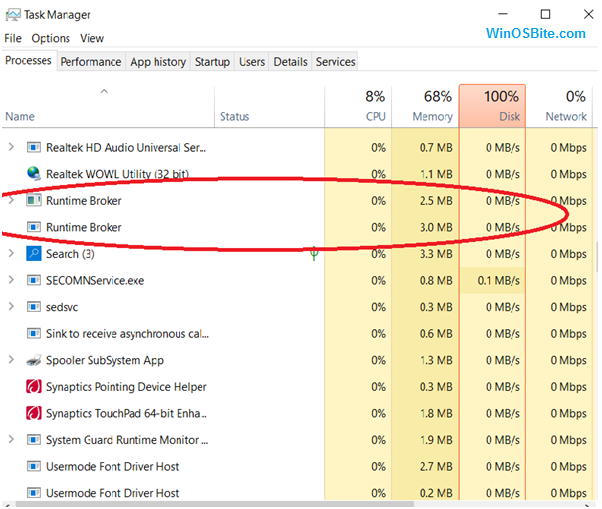This screenshot has height=509, width=602.
Task: Switch to the Details tab
Action: click(x=290, y=62)
